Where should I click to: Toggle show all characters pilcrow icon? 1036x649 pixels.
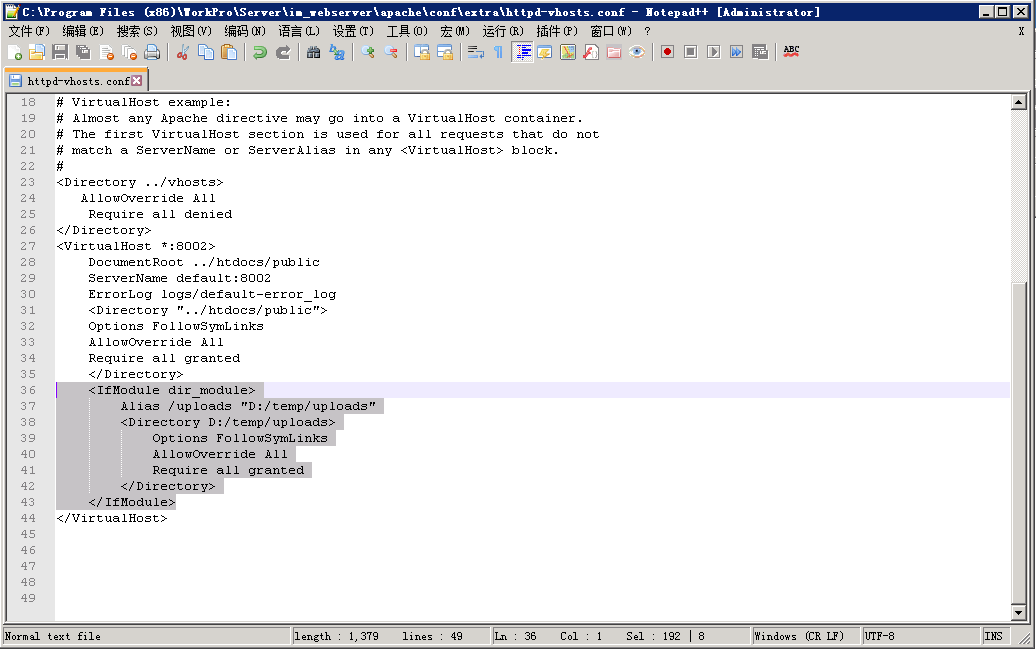pos(498,52)
